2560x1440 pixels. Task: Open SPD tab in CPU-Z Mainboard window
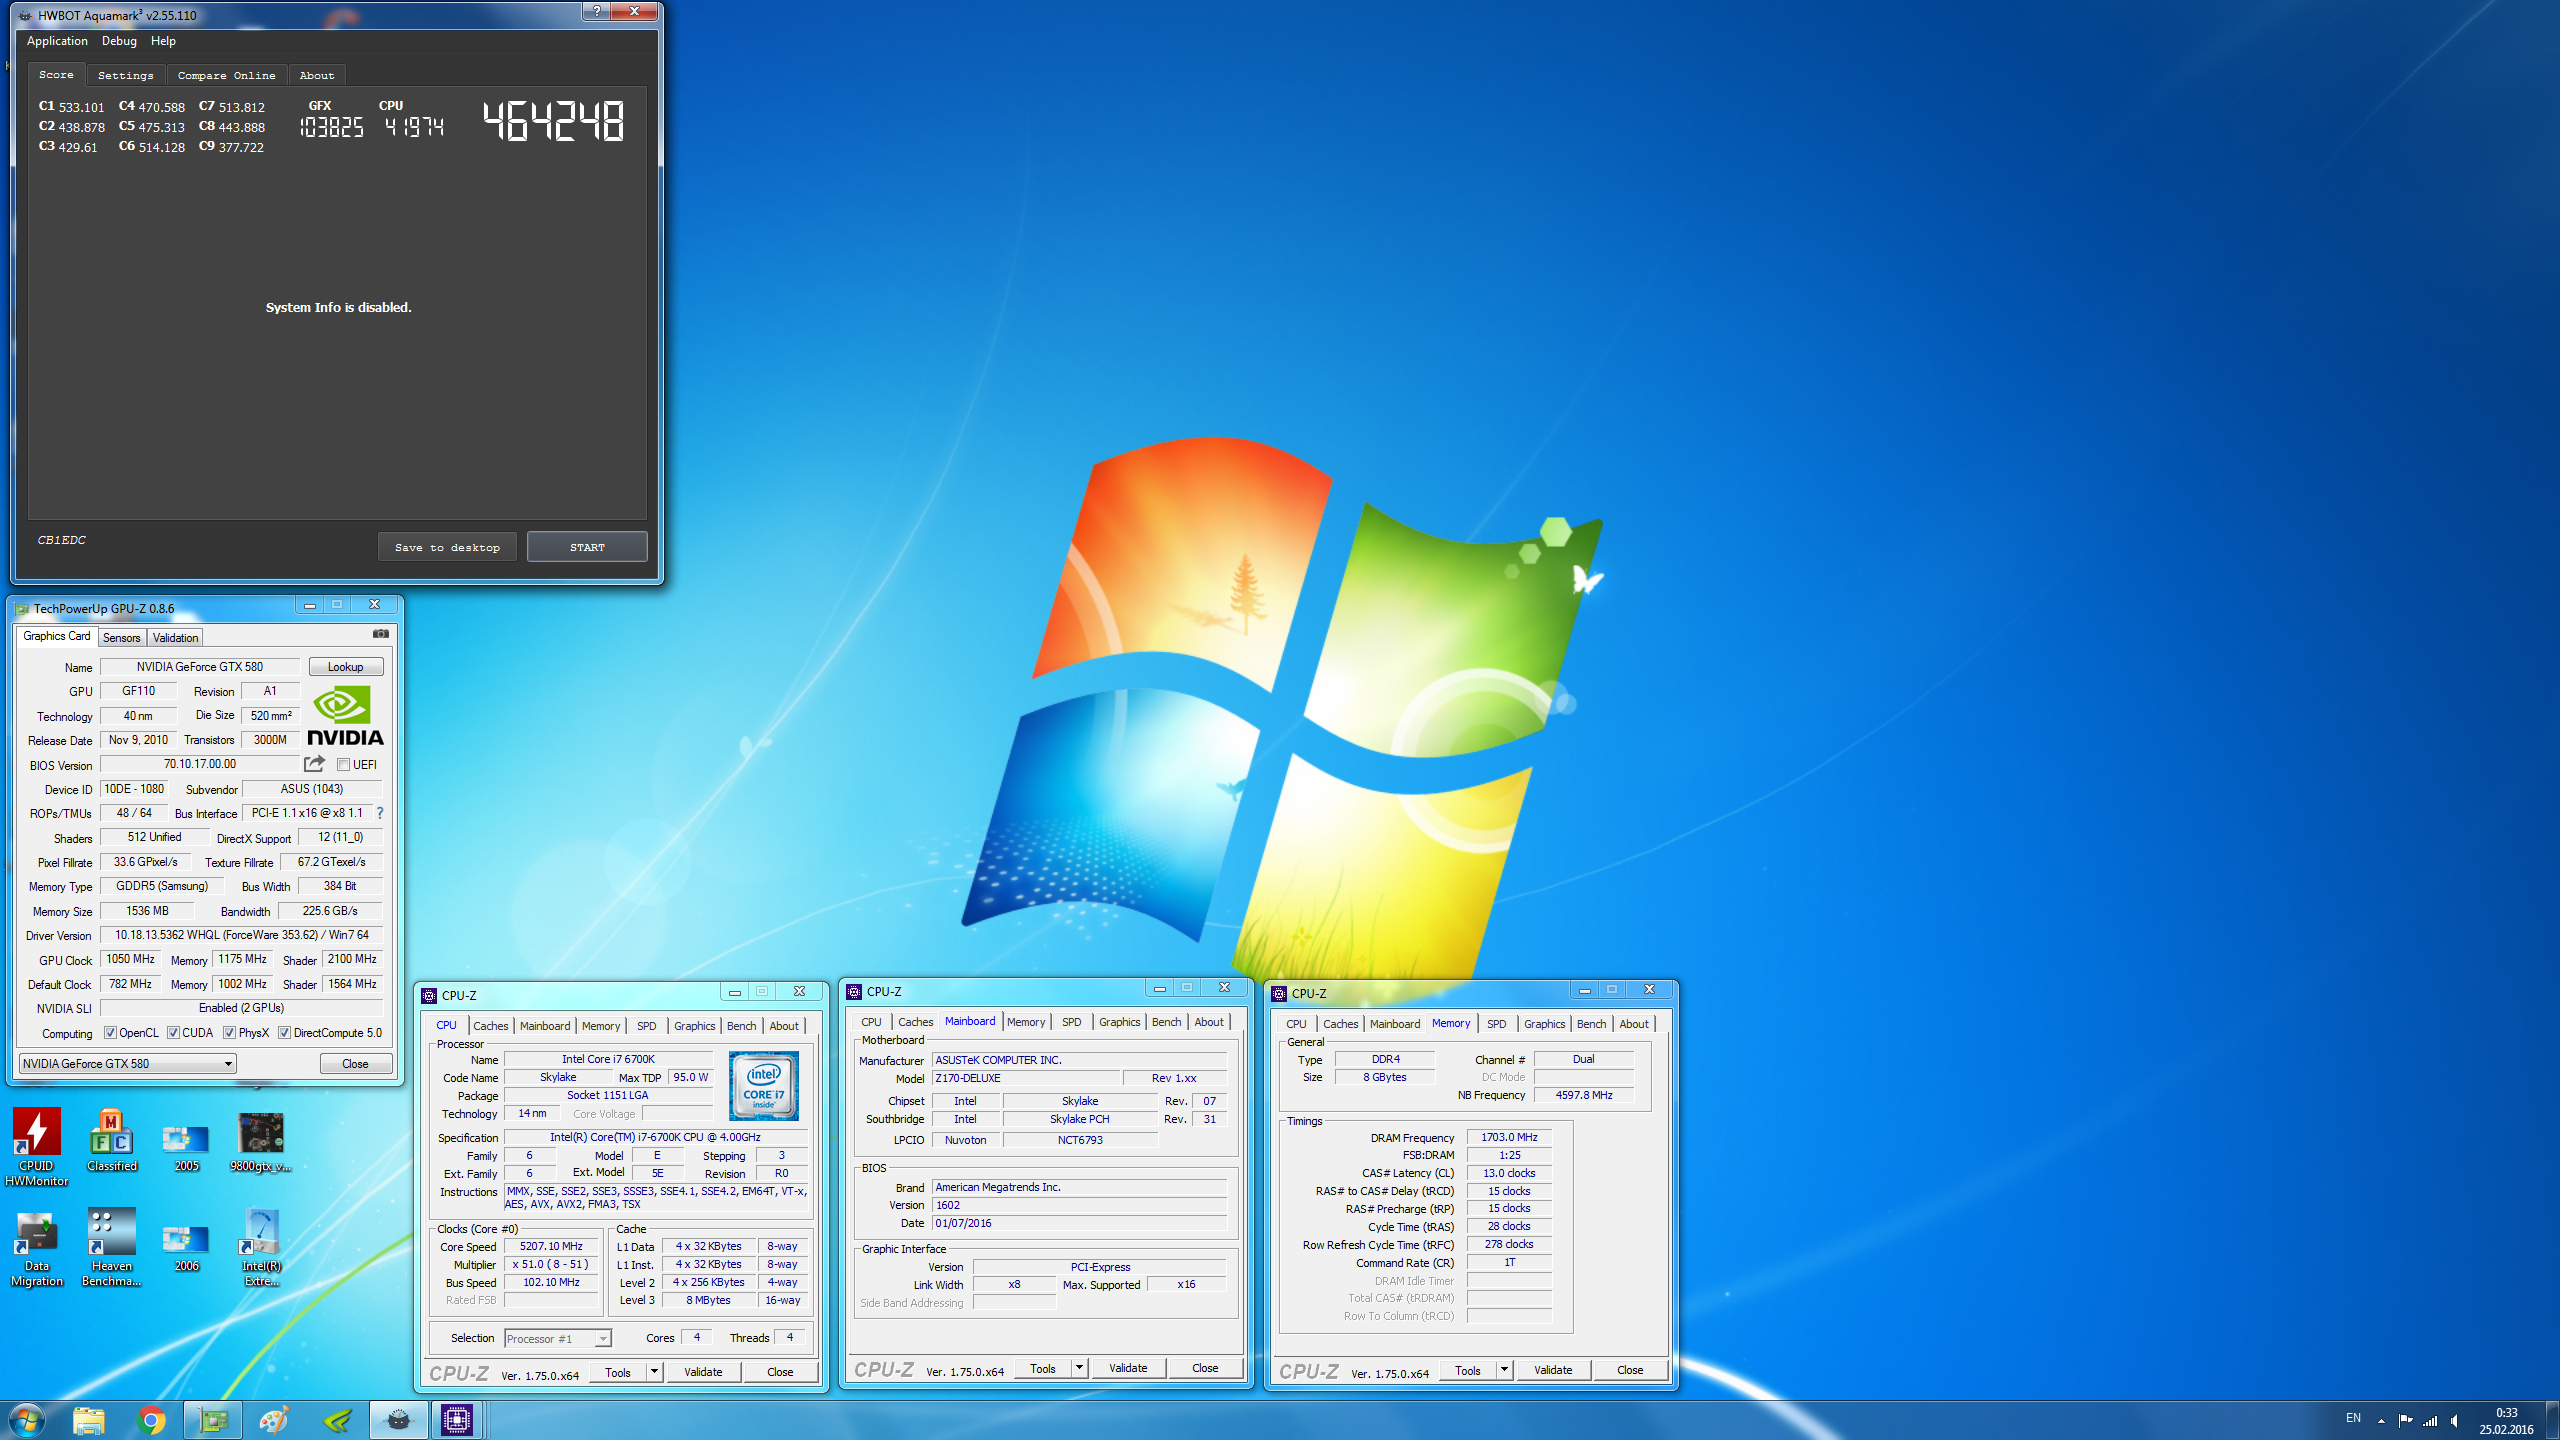(1071, 1022)
